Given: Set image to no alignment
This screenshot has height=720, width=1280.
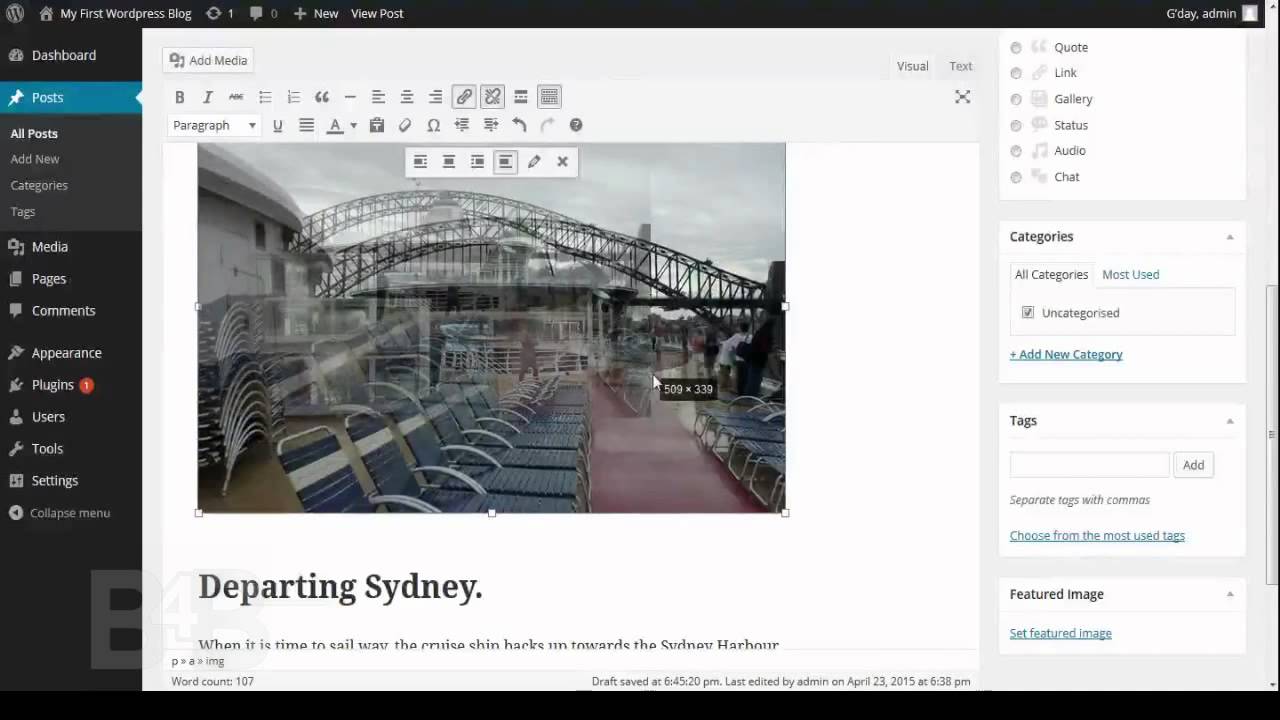Looking at the screenshot, I should [506, 162].
